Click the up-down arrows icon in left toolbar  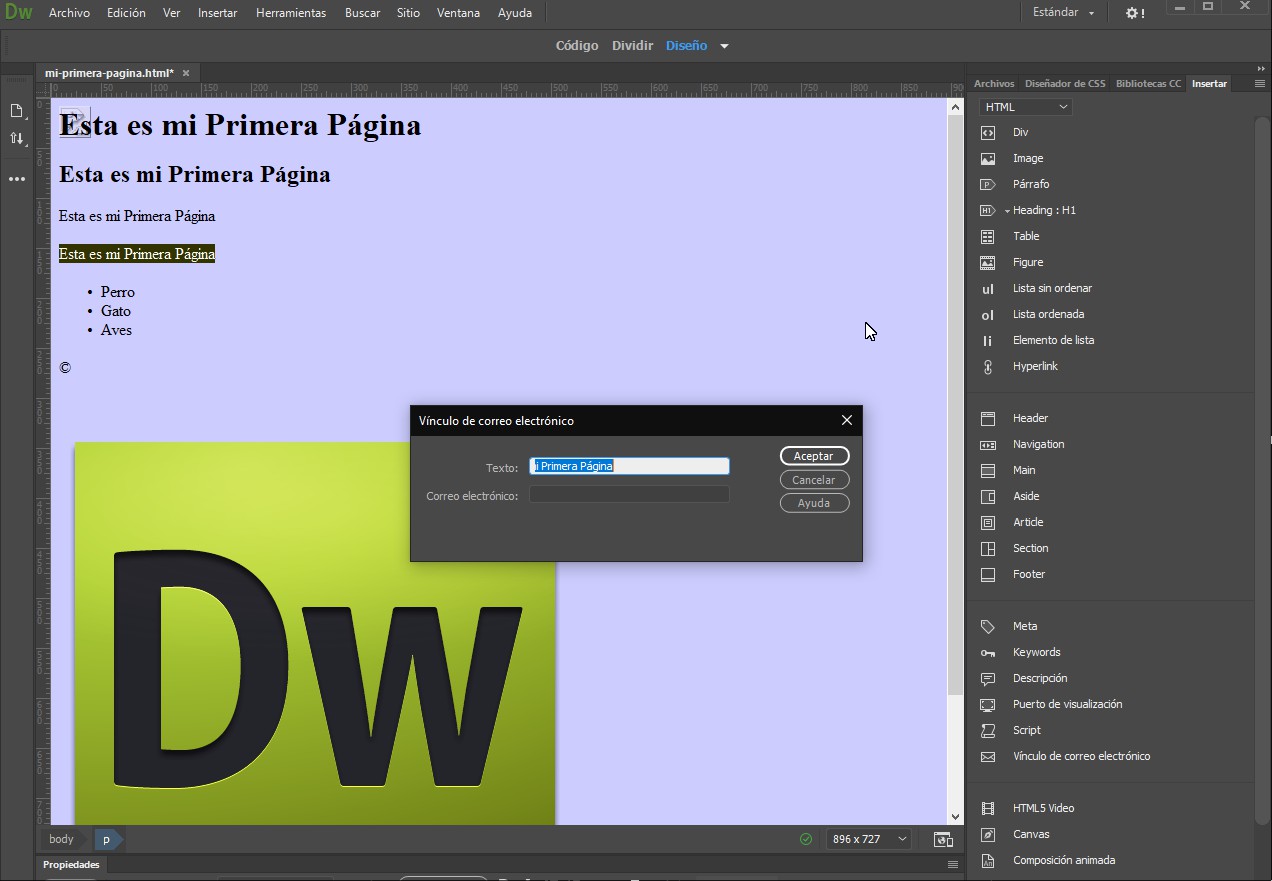tap(17, 138)
